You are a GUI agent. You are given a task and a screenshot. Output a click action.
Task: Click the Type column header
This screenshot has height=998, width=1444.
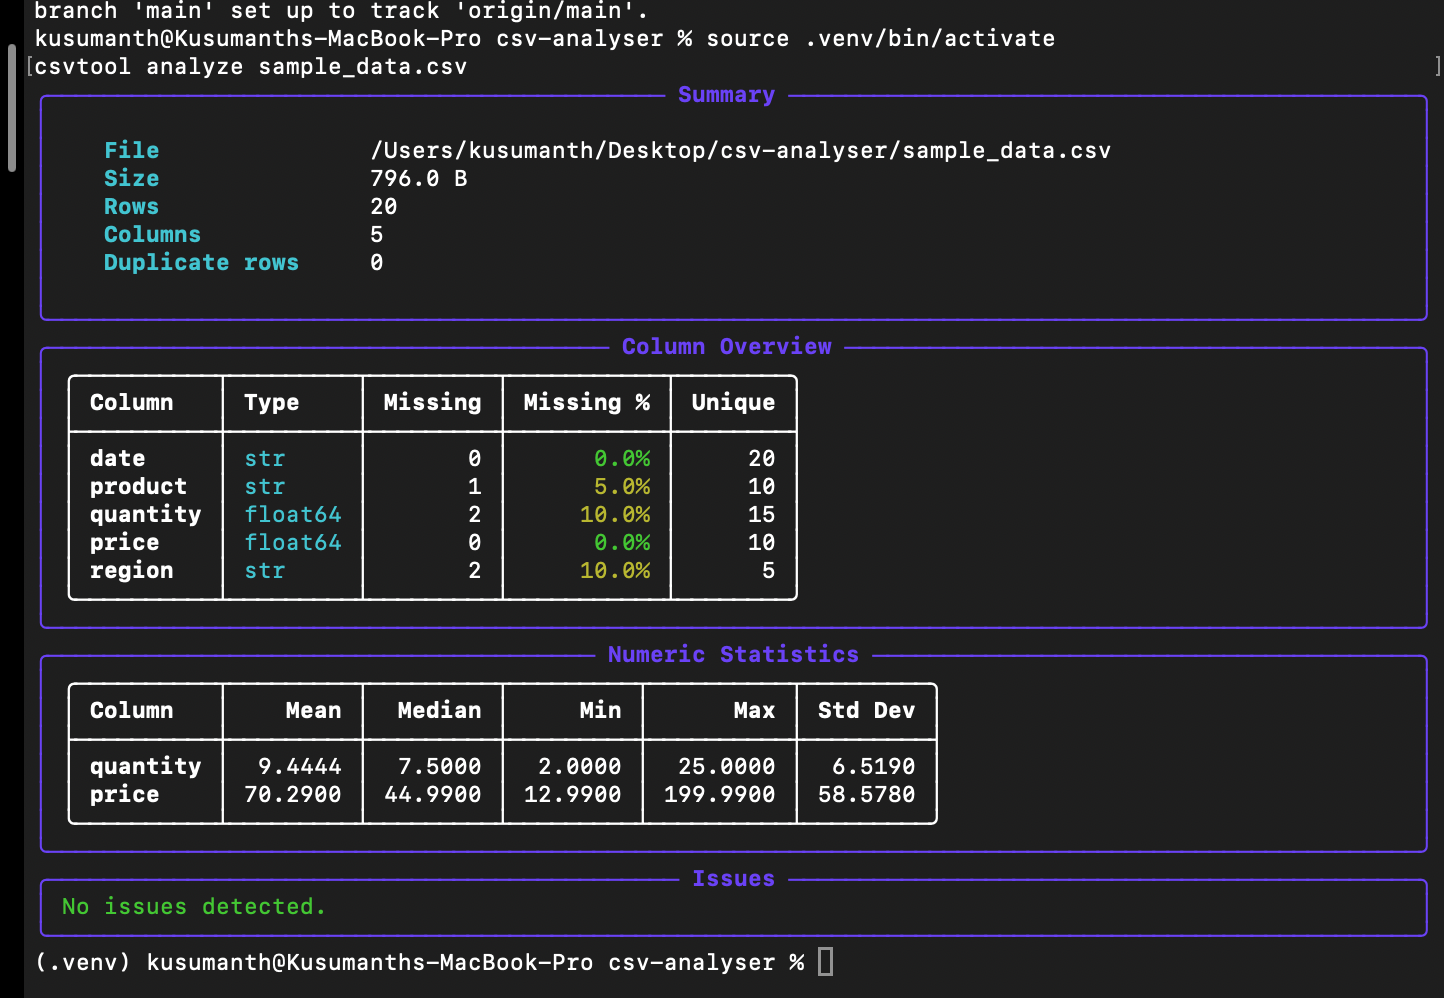tap(272, 403)
